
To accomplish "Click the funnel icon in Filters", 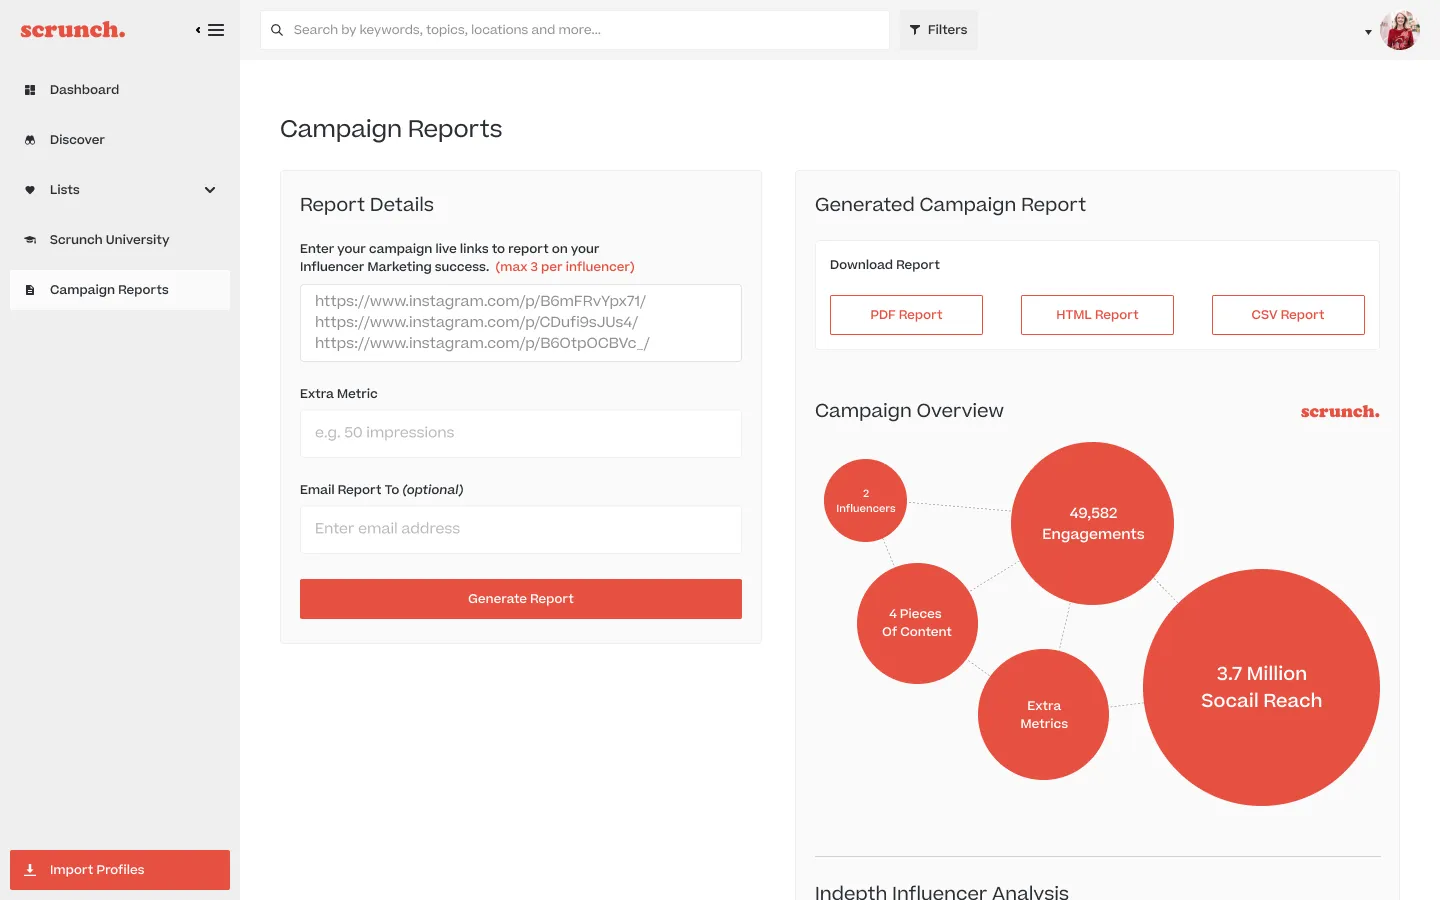I will point(915,30).
